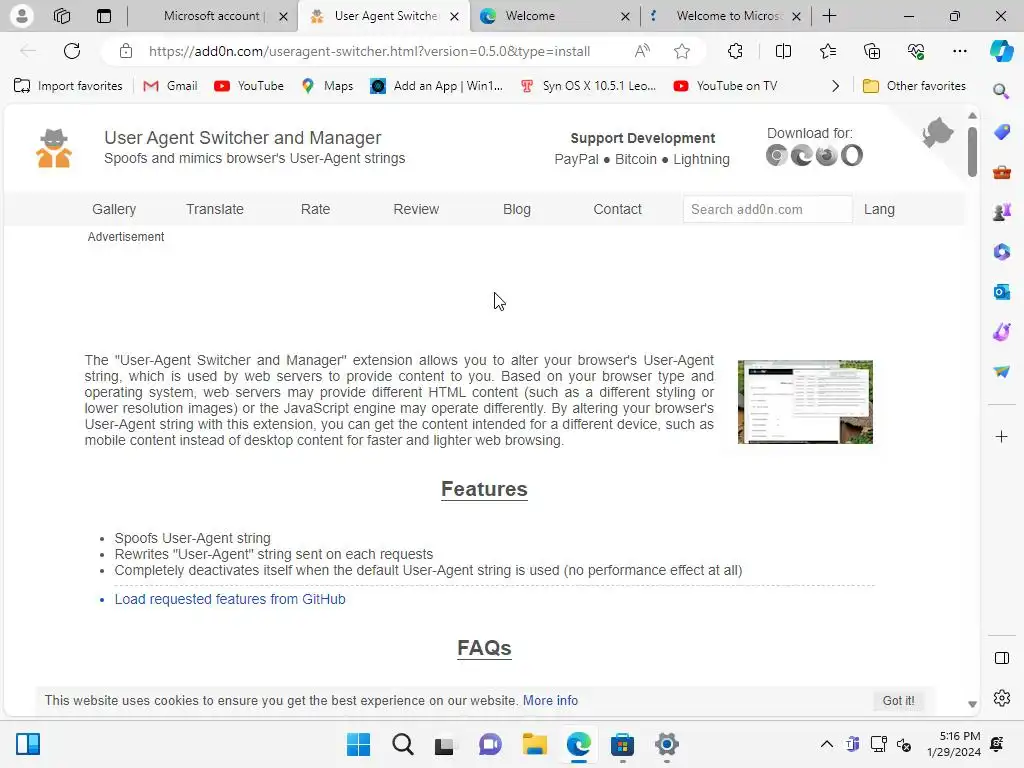Open the Favorites list icon

827,51
